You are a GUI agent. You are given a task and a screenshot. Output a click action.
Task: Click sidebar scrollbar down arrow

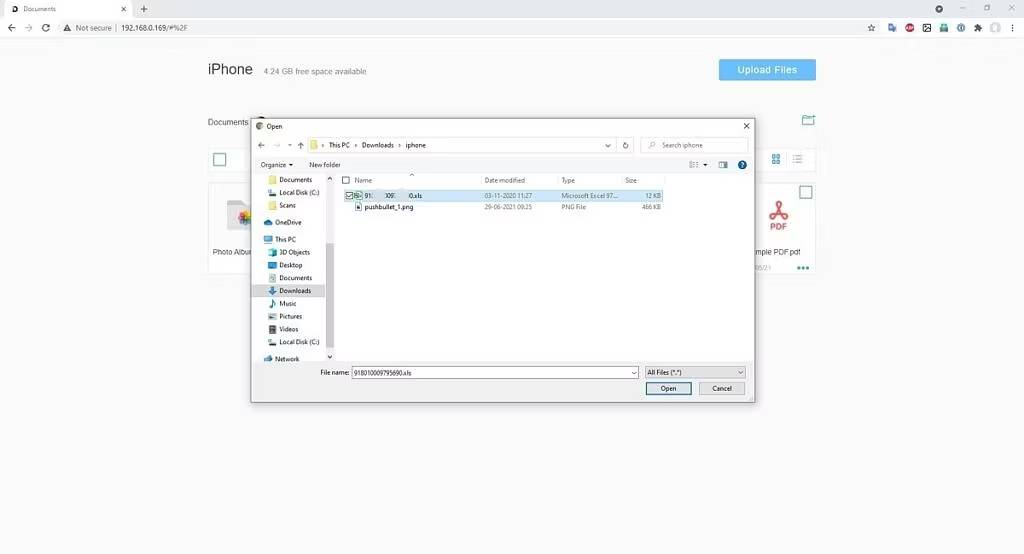(330, 357)
